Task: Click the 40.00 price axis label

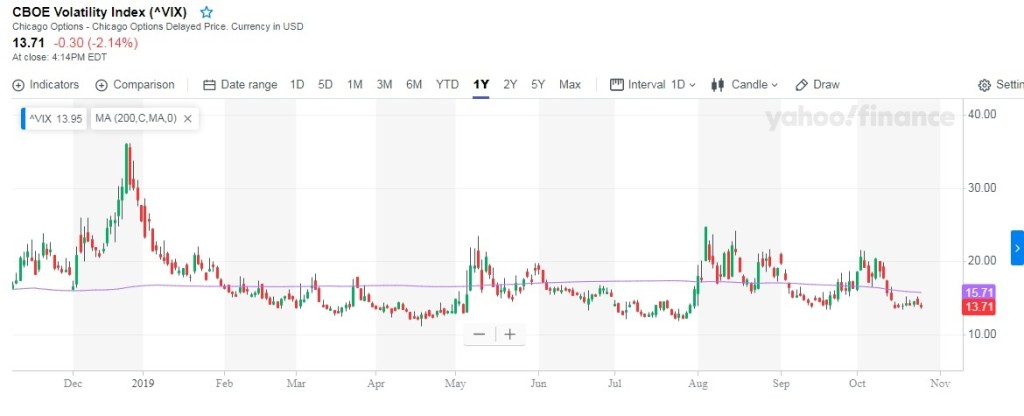Action: tap(982, 114)
